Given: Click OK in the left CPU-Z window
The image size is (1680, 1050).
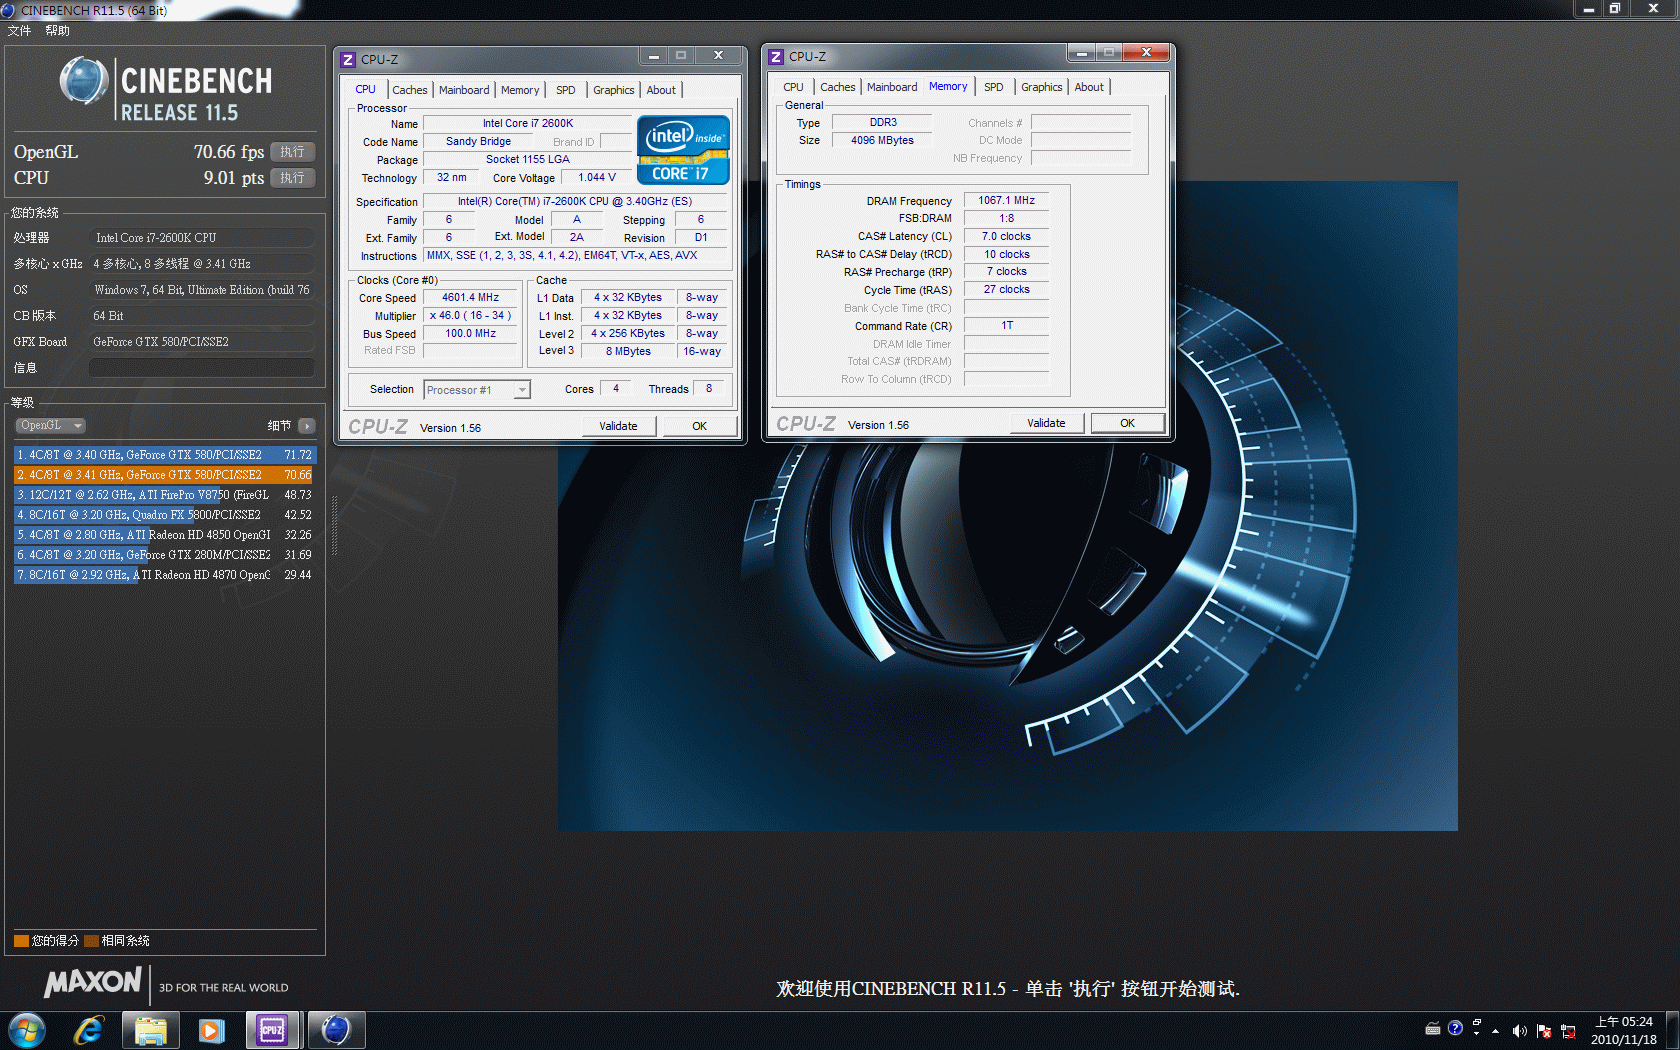Looking at the screenshot, I should click(x=699, y=426).
